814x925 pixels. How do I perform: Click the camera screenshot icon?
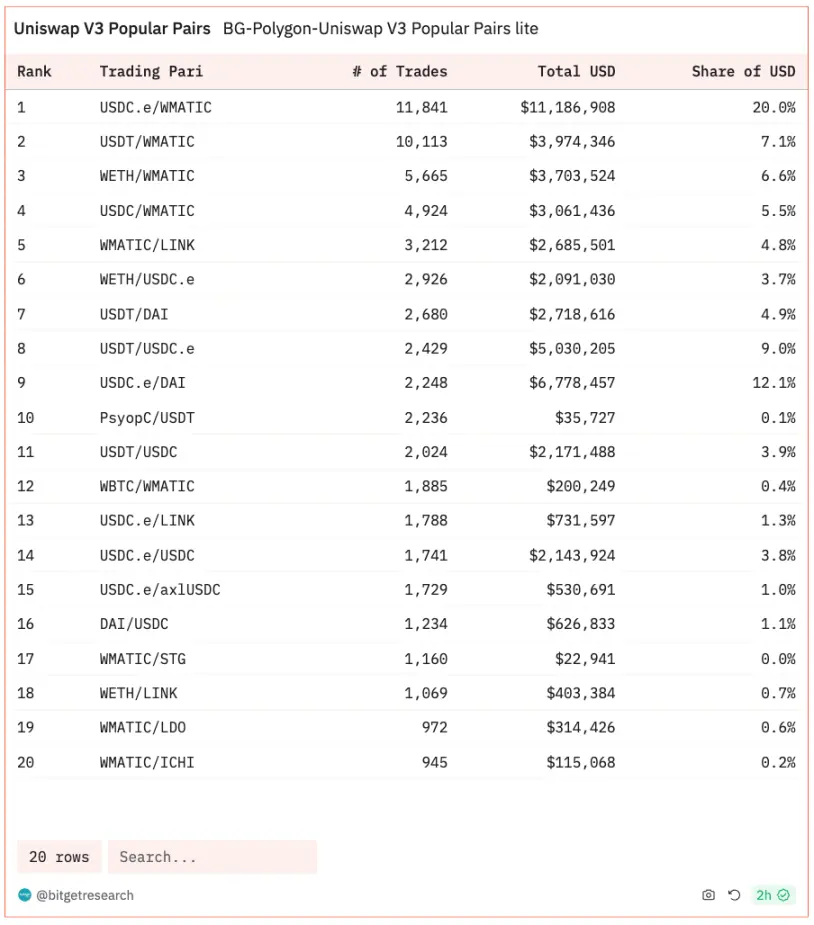click(708, 895)
